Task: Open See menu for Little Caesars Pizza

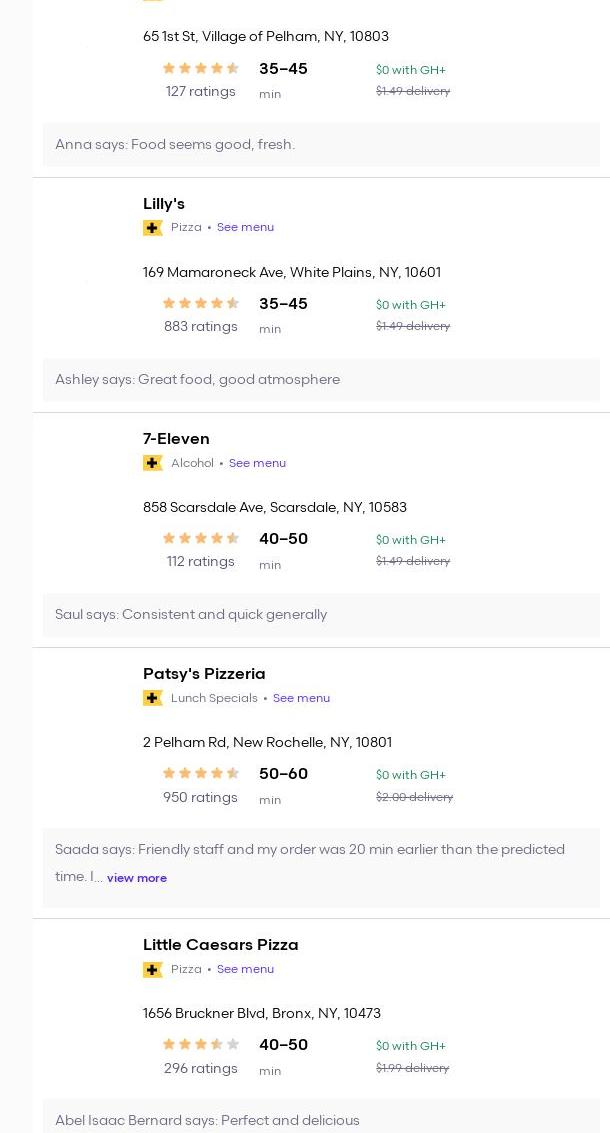Action: point(245,969)
